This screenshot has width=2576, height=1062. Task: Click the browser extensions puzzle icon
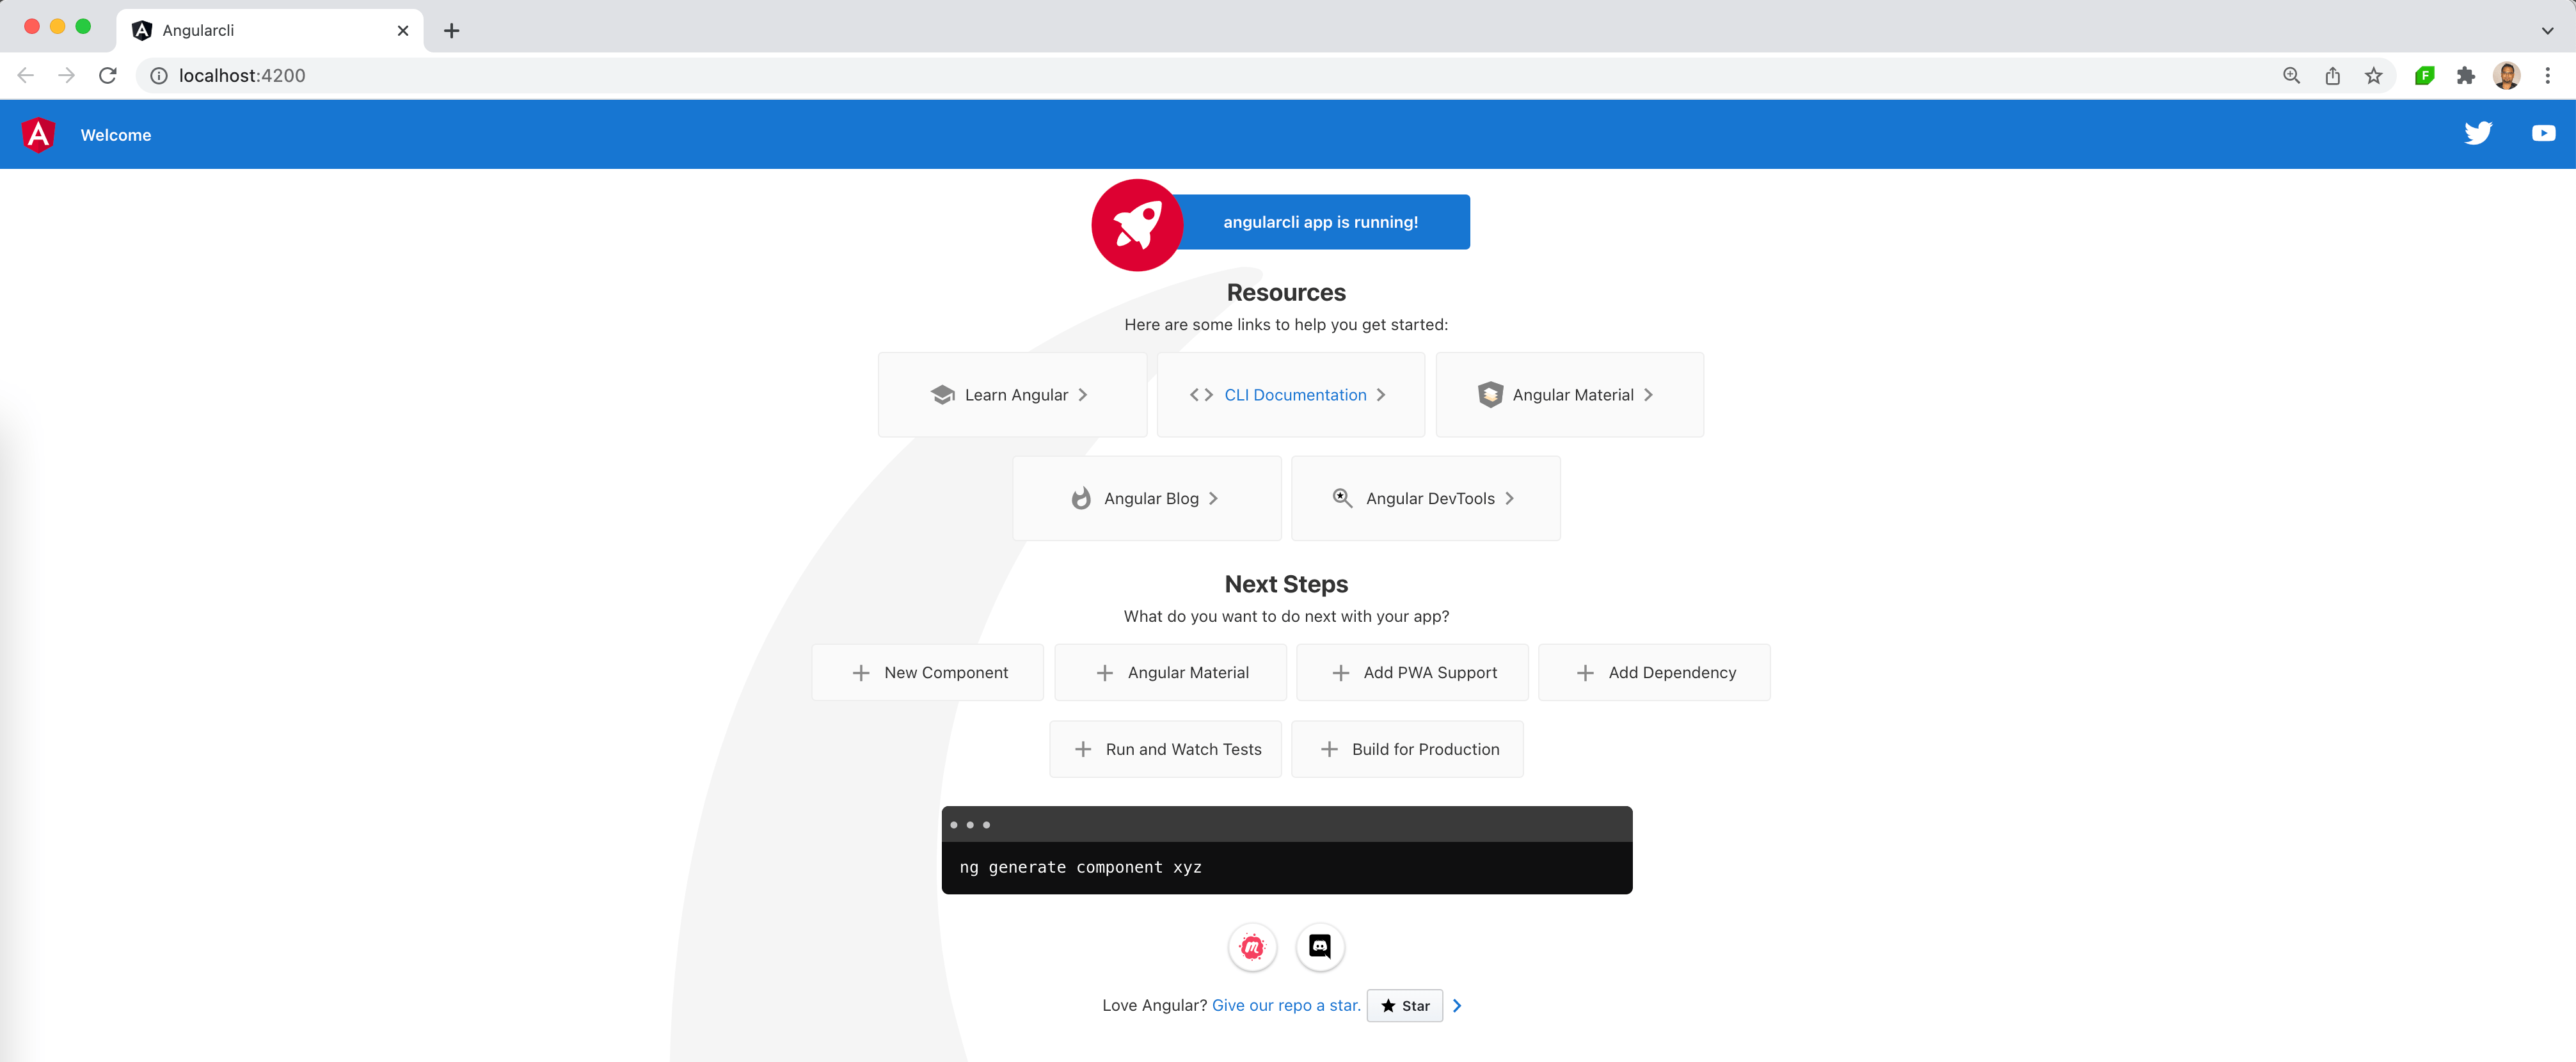[x=2465, y=76]
